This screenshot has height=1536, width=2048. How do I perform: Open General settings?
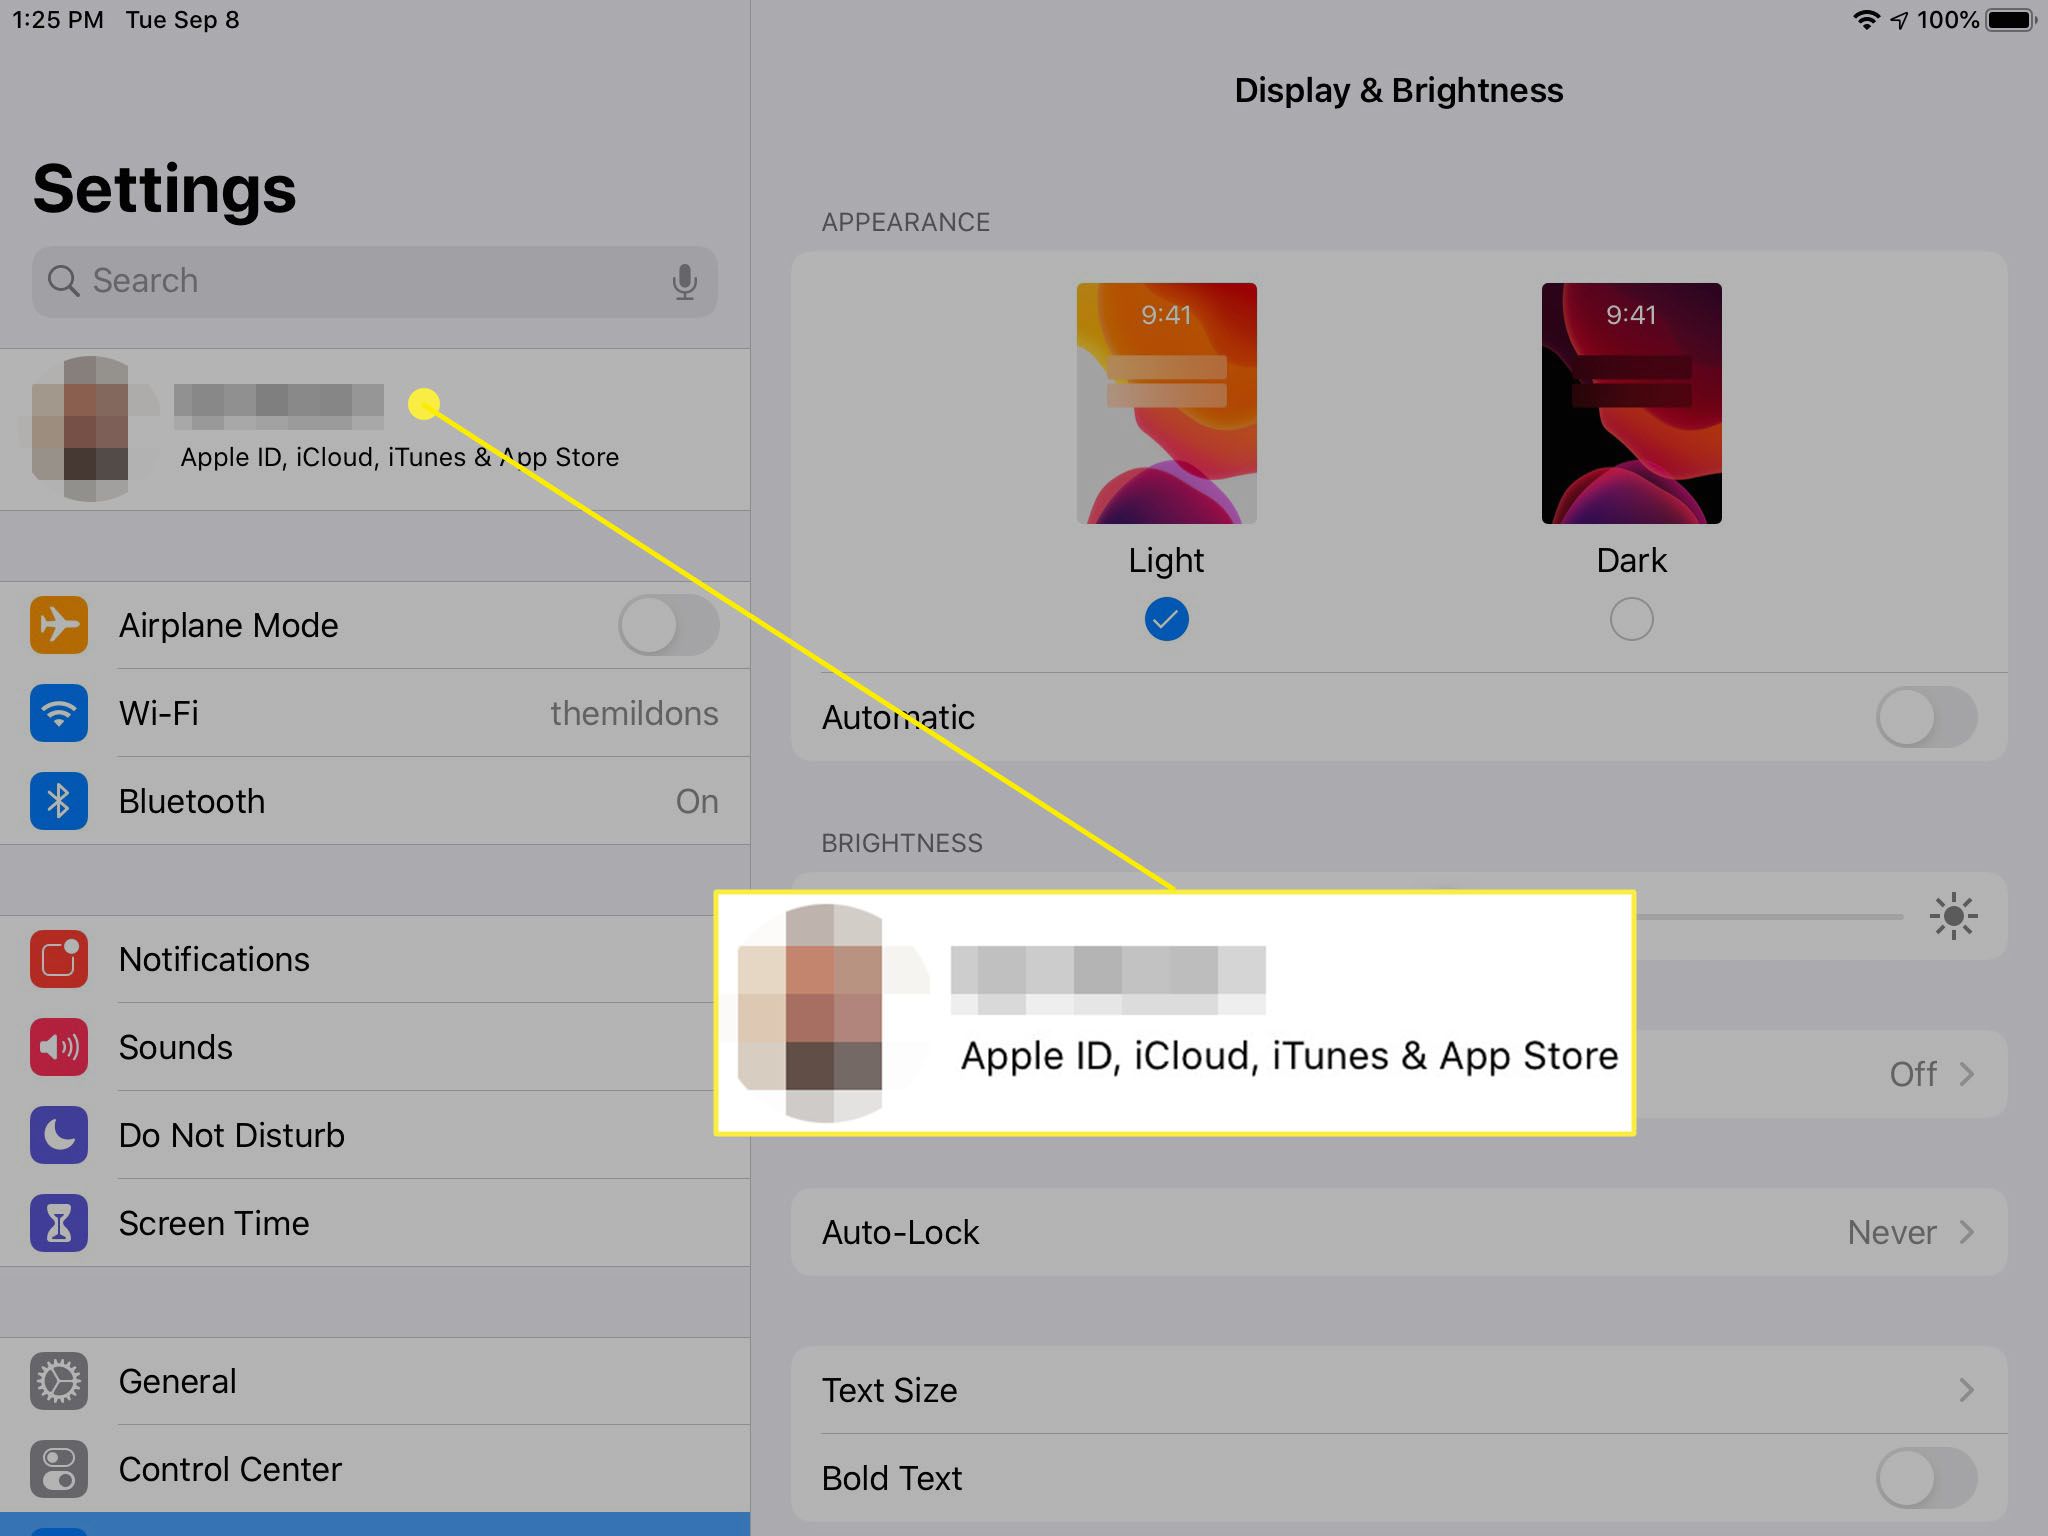pyautogui.click(x=375, y=1381)
